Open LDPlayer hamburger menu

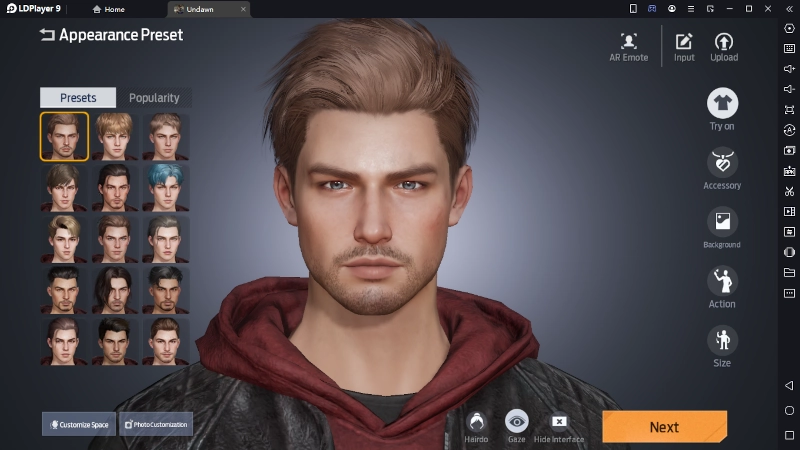tap(691, 9)
